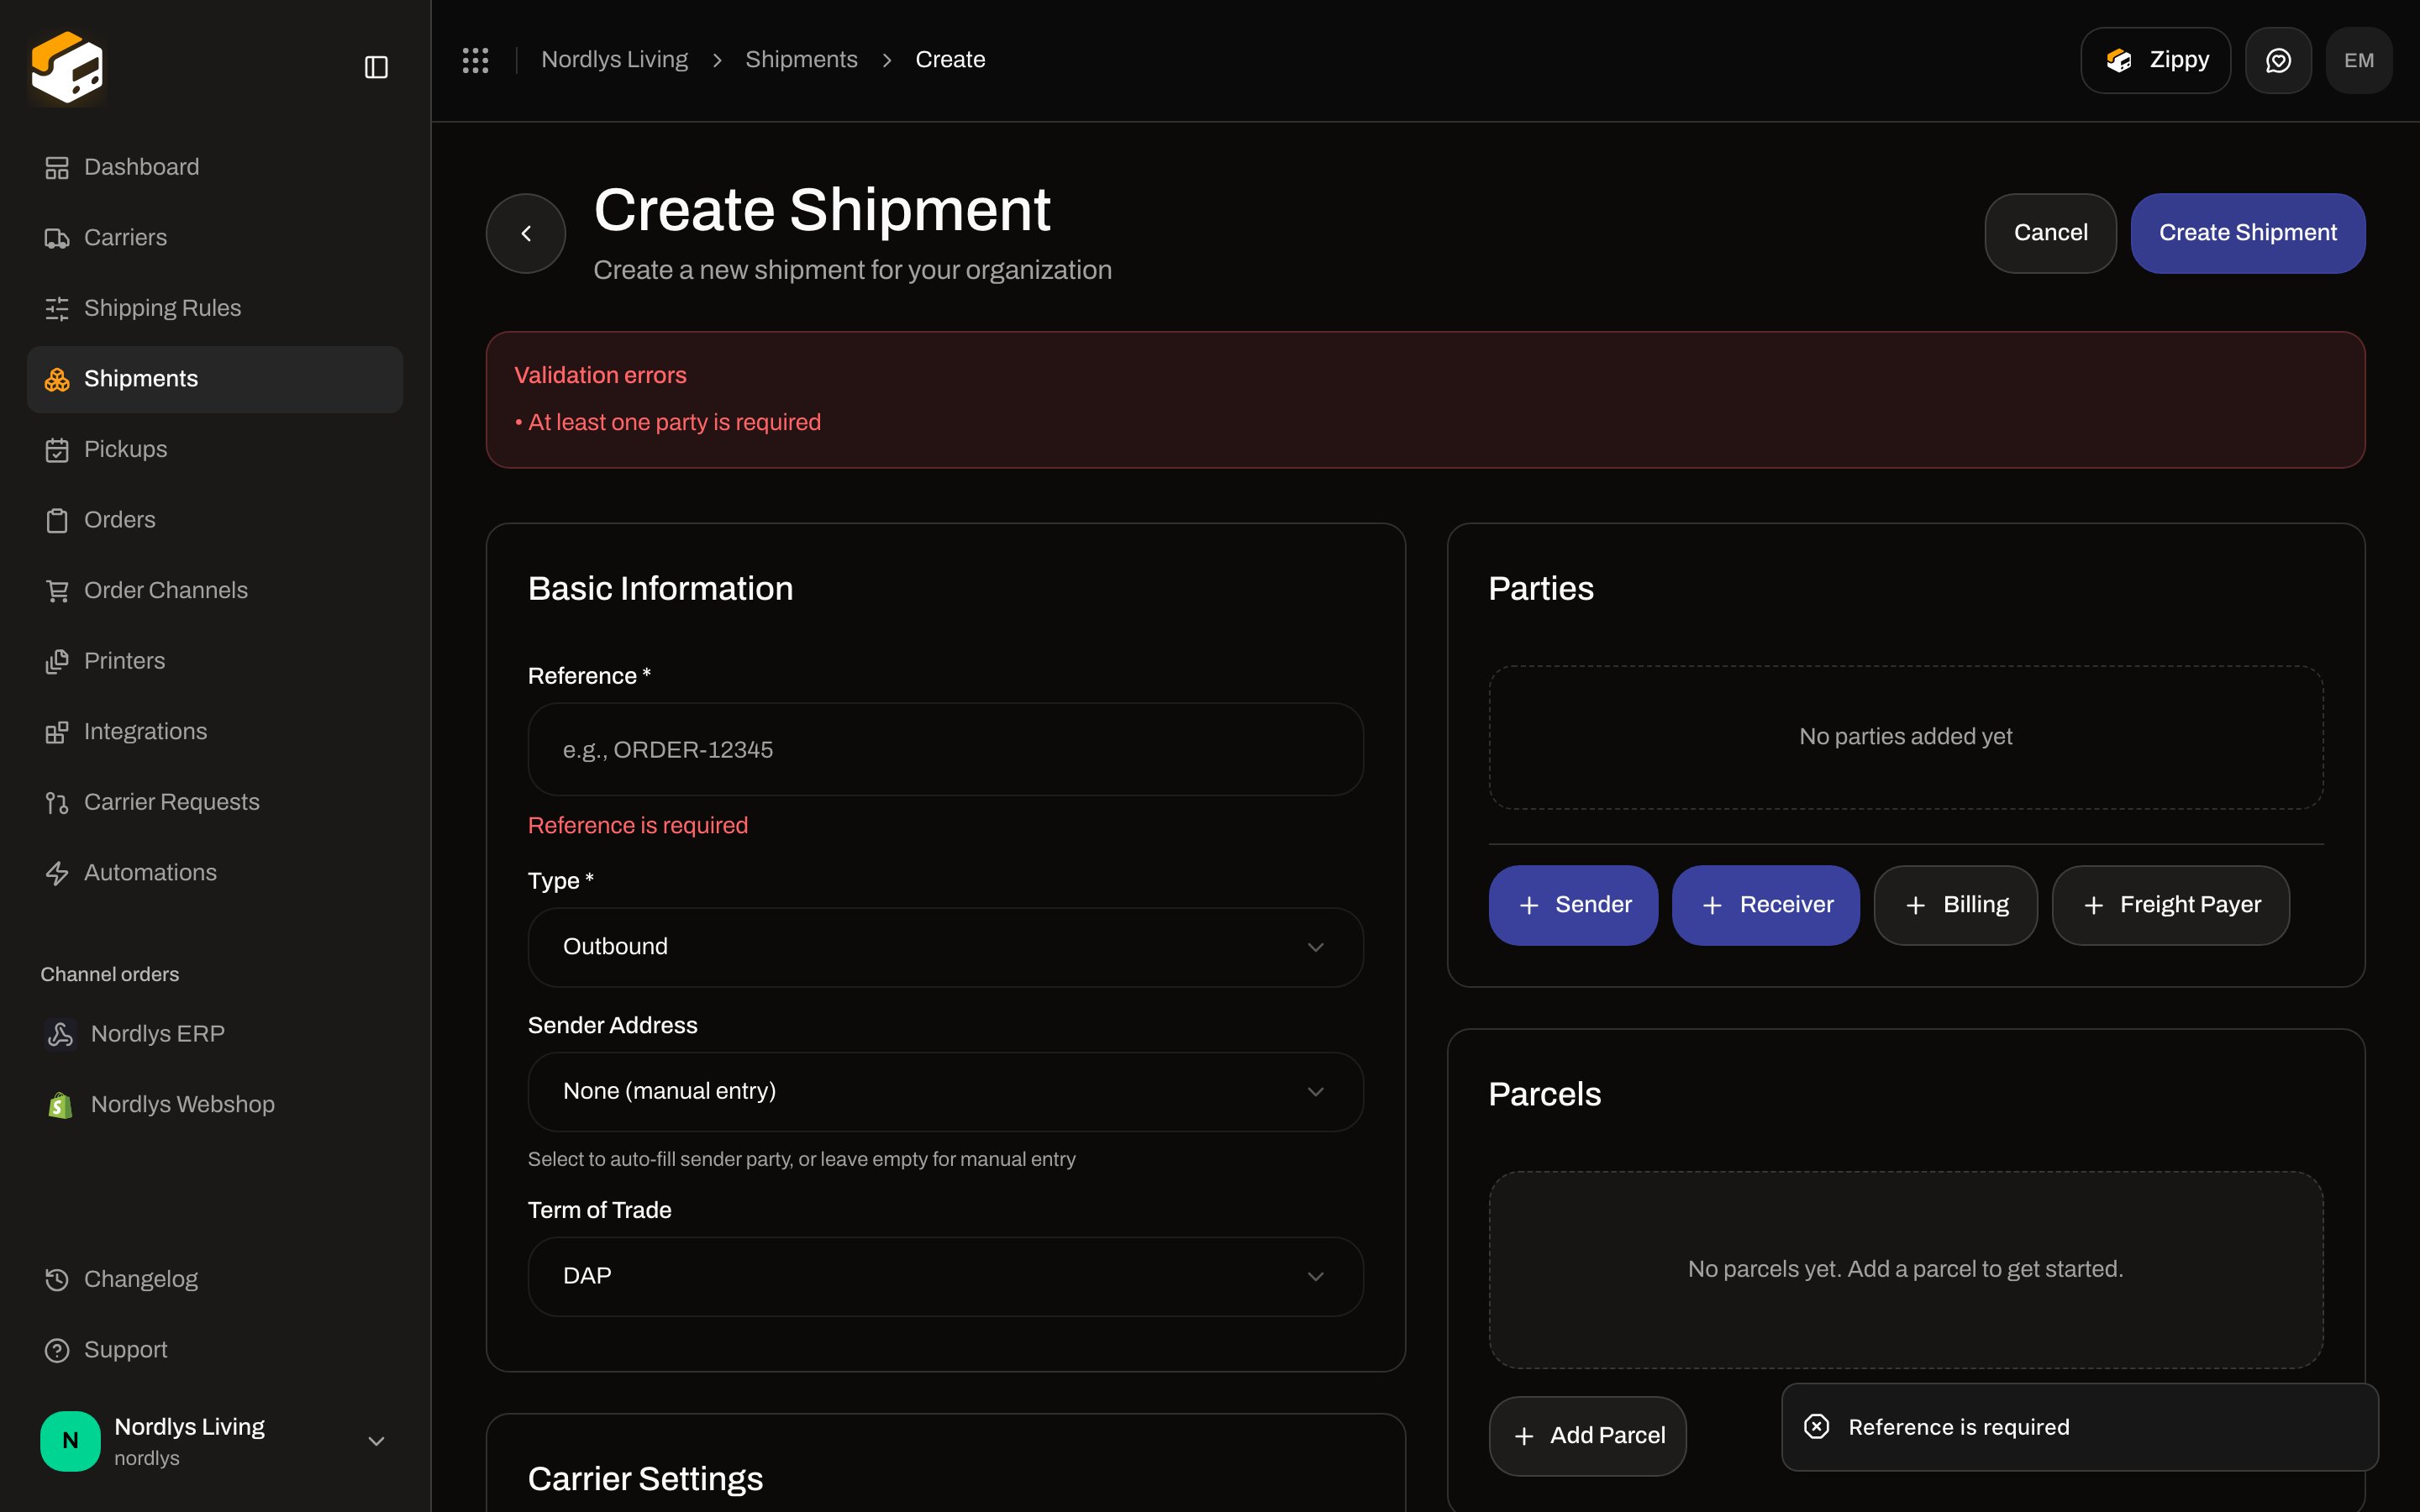Click the Pickups calendar icon
2420x1512 pixels.
coord(57,450)
